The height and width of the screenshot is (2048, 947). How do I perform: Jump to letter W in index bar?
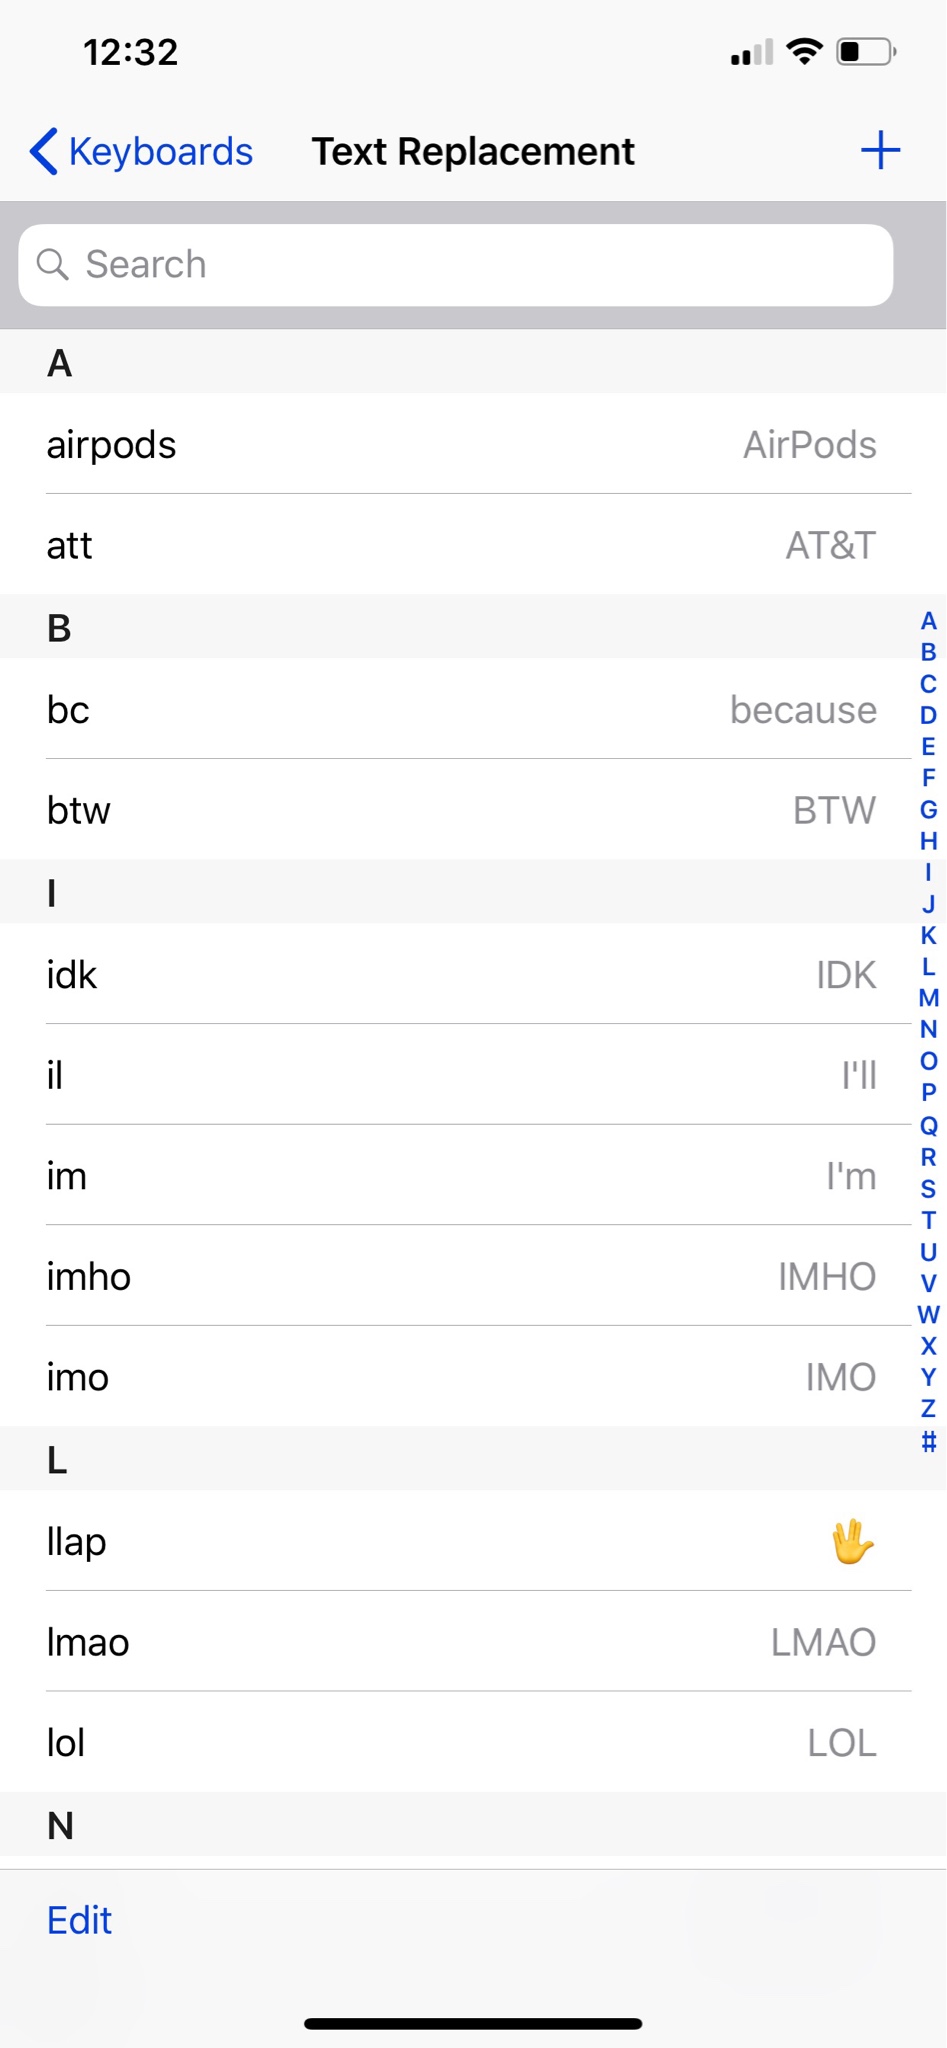click(928, 1314)
